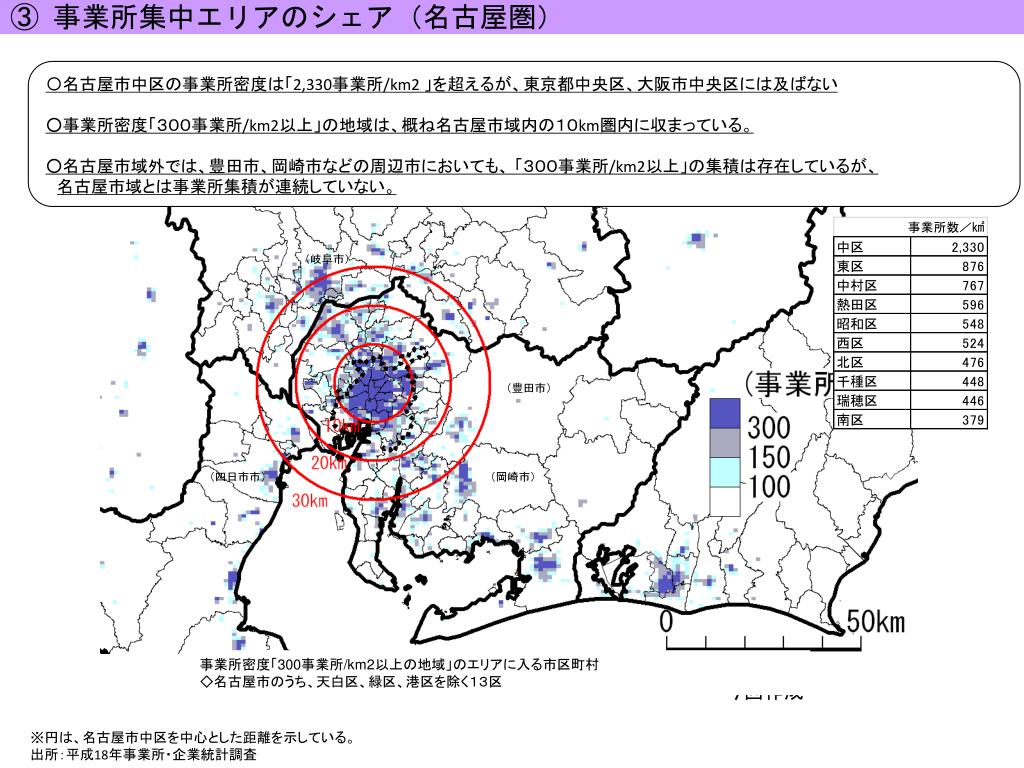Image resolution: width=1024 pixels, height=768 pixels.
Task: Click the caption 天白区、緑区、港区を除く13区
Action: point(409,682)
